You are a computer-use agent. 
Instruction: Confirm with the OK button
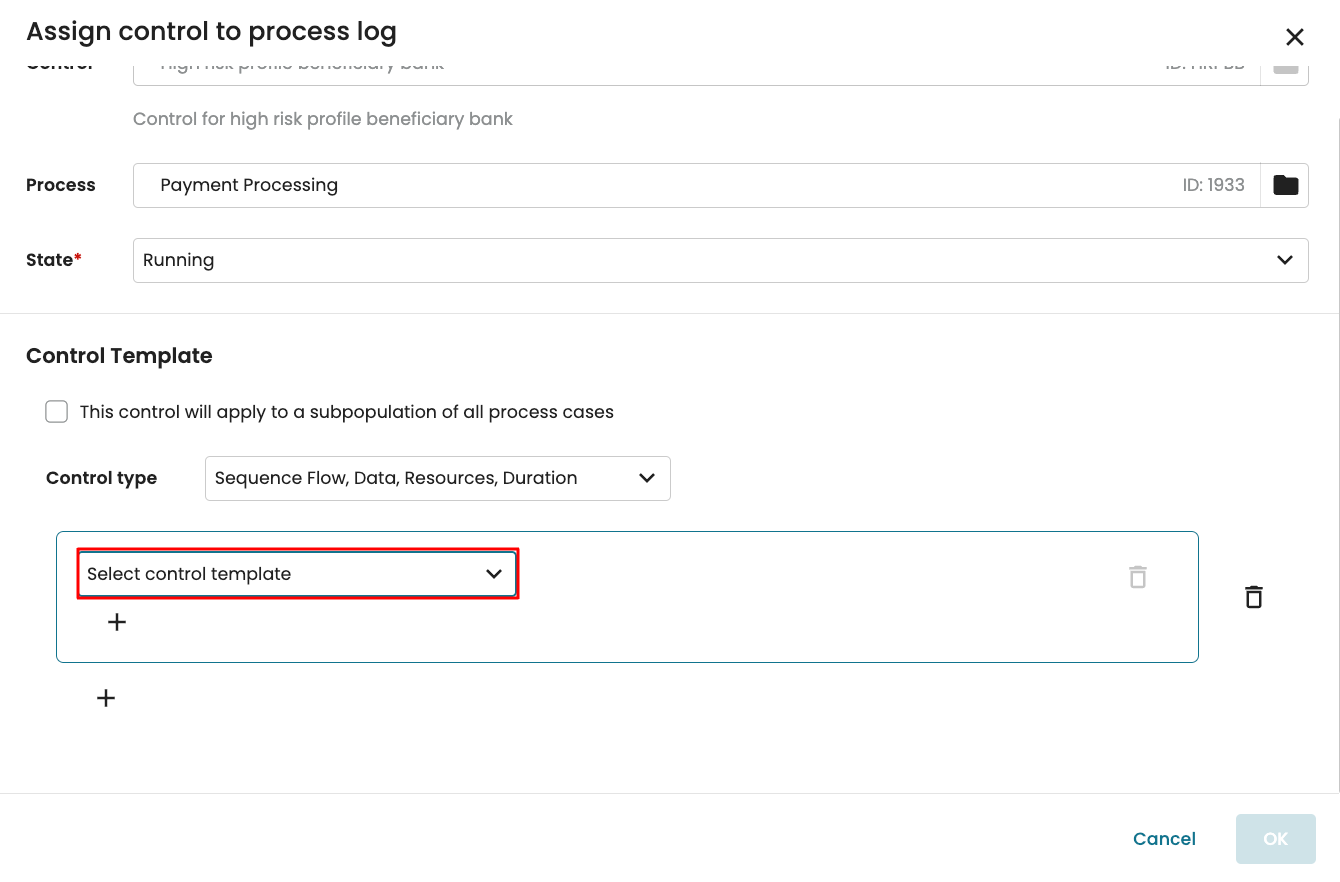[x=1275, y=839]
